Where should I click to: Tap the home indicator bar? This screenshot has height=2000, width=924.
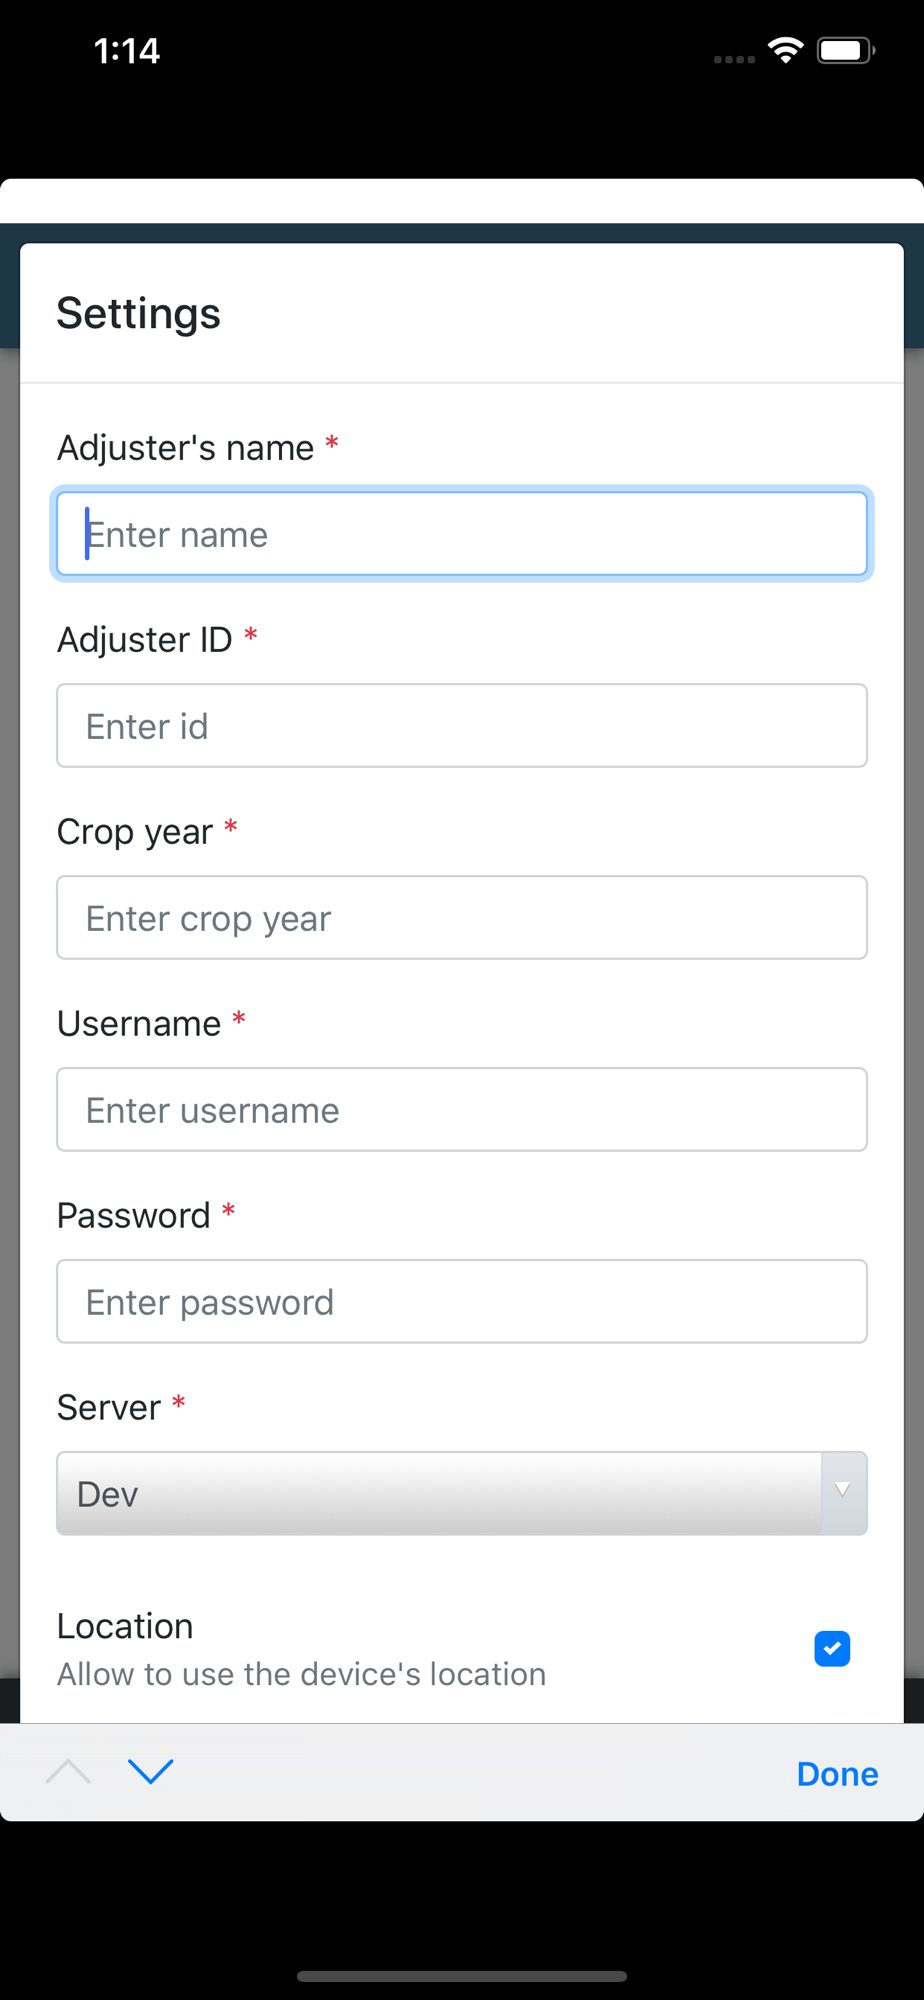coord(462,1976)
